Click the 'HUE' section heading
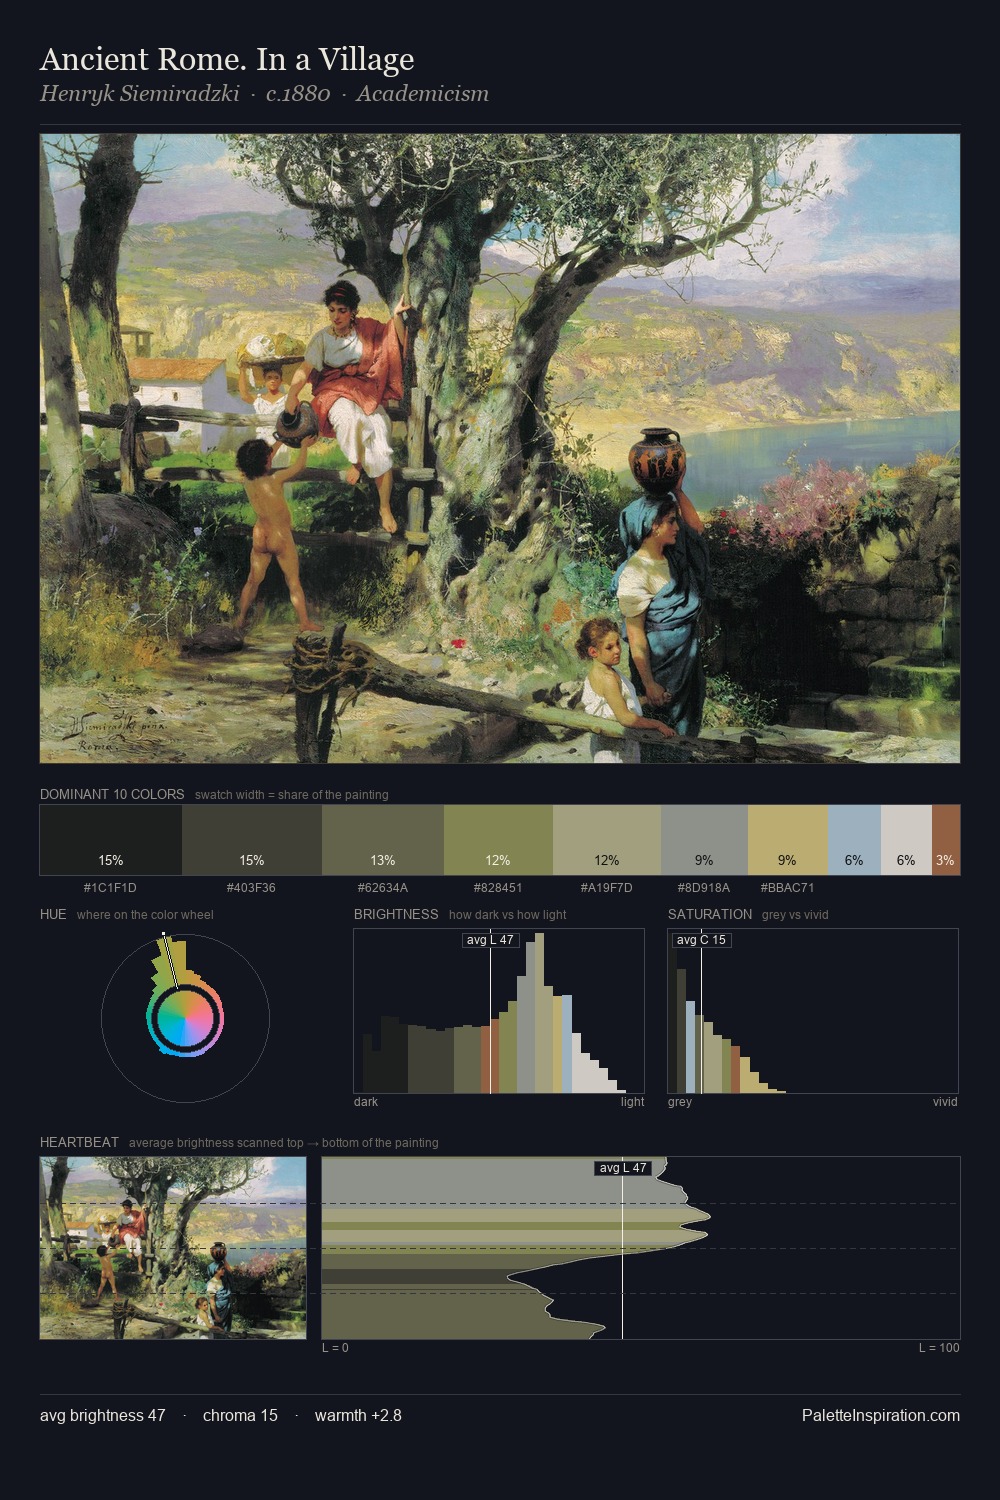This screenshot has height=1500, width=1000. click(53, 914)
